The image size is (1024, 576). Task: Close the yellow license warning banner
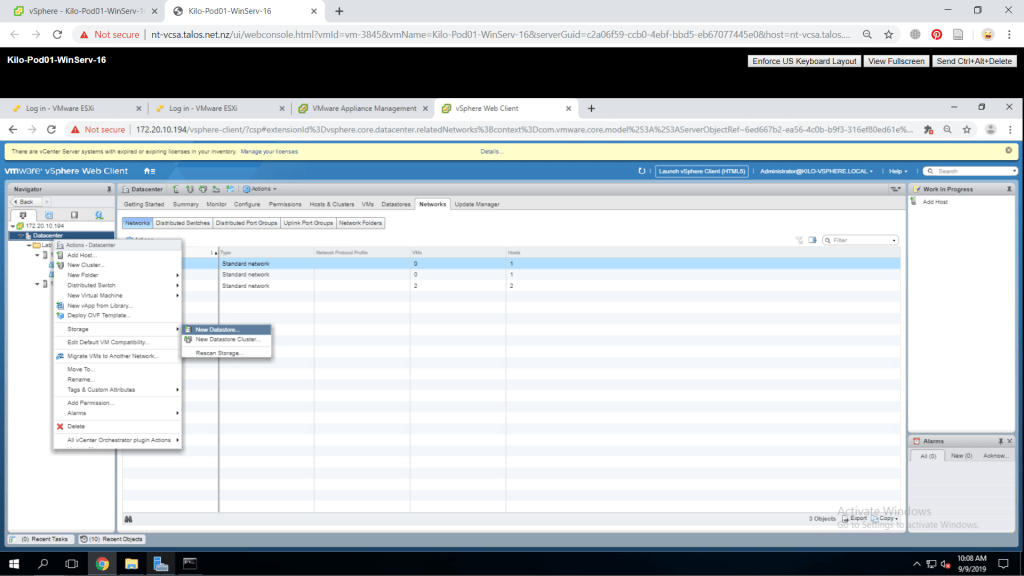pos(1008,151)
